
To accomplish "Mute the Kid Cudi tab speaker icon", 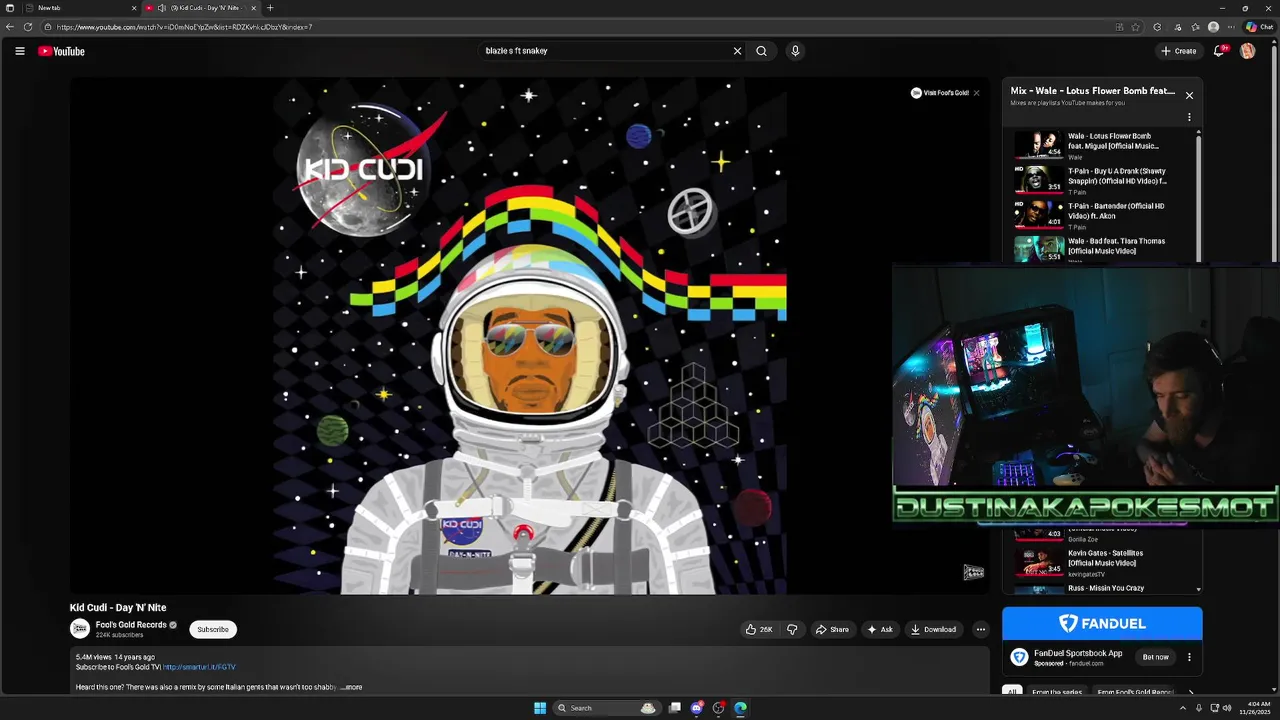I will pos(161,8).
